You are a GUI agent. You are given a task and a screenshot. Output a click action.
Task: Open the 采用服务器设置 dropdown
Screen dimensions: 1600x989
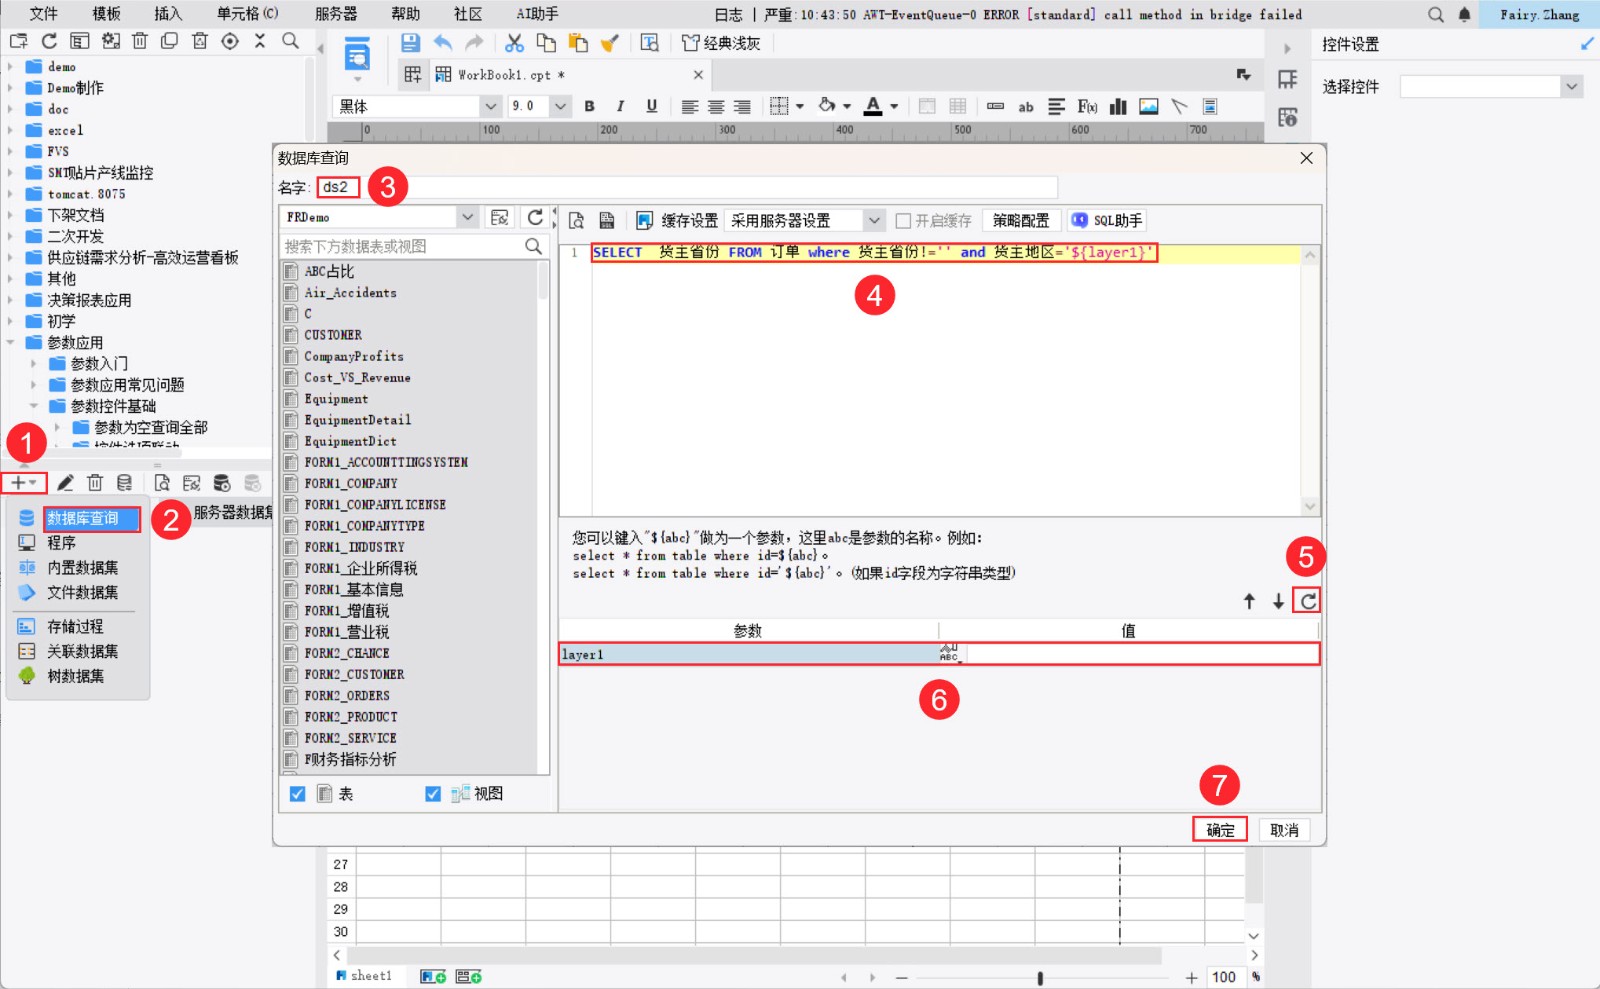(874, 221)
